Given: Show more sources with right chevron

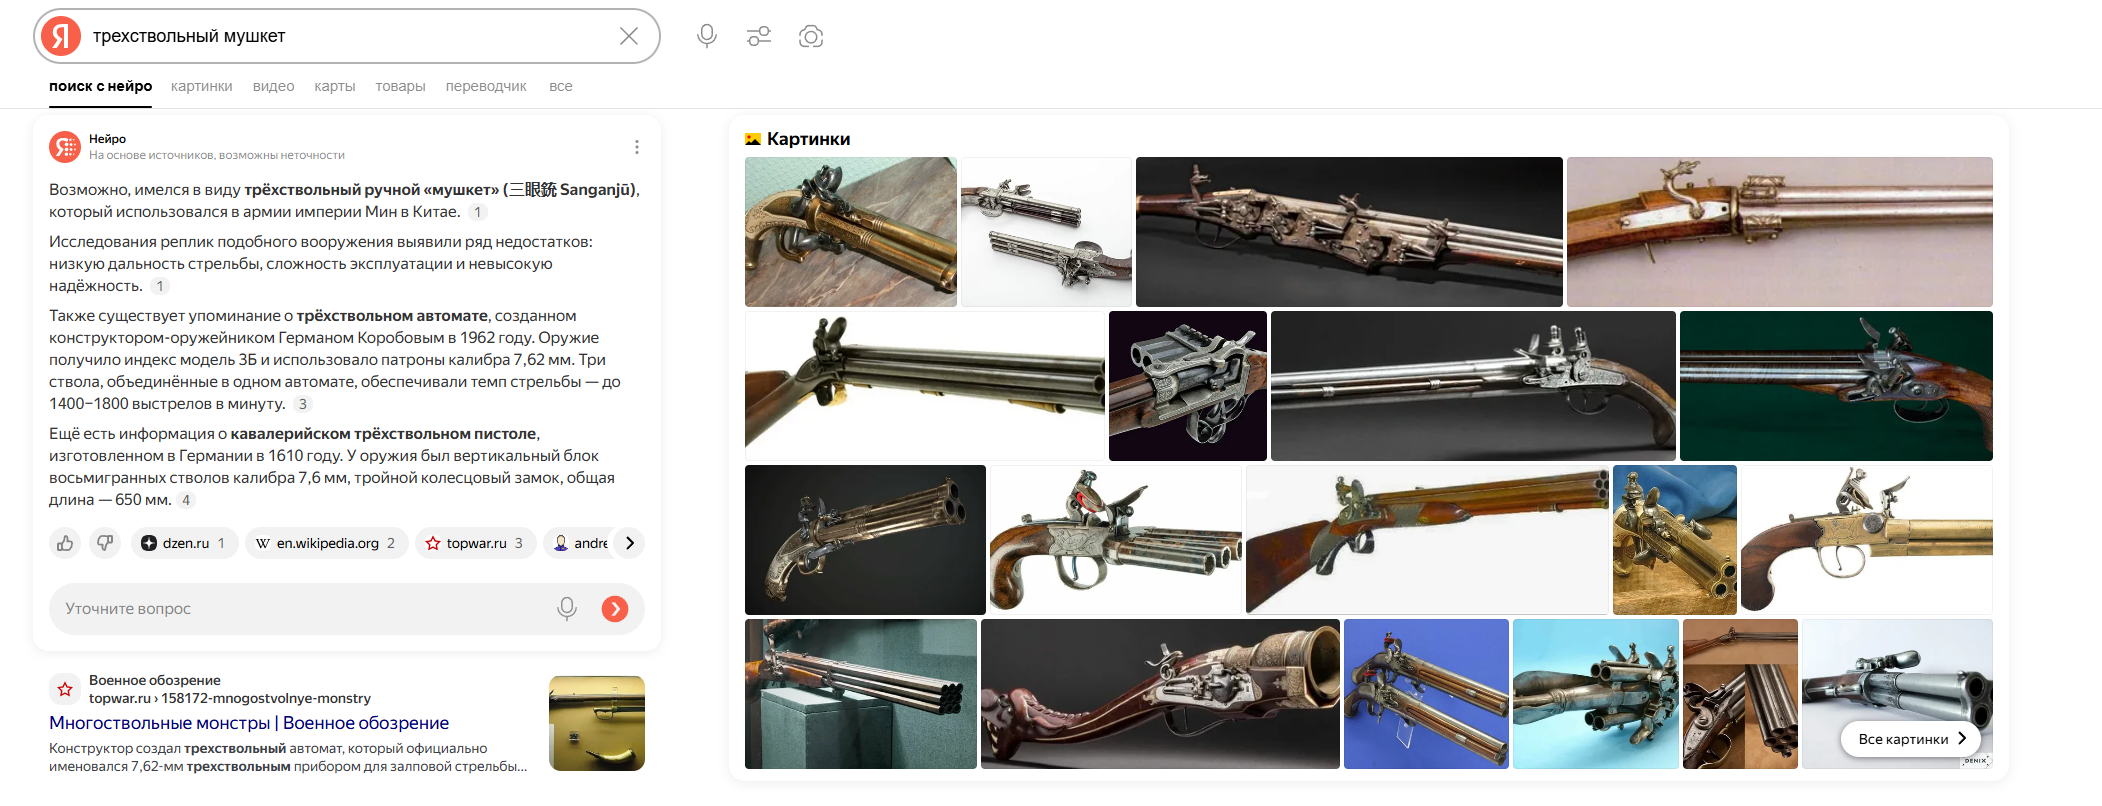Looking at the screenshot, I should [630, 543].
